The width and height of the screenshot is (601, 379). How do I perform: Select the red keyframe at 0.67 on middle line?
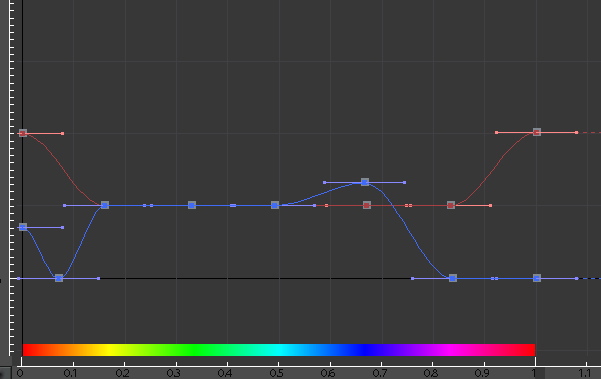(367, 205)
